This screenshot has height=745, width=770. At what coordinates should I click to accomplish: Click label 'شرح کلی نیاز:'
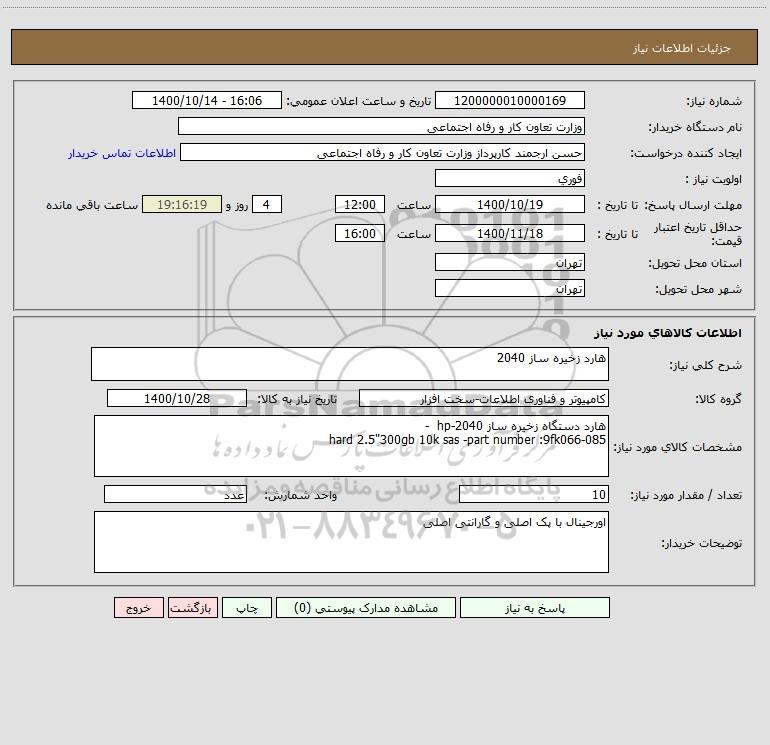[x=706, y=365]
